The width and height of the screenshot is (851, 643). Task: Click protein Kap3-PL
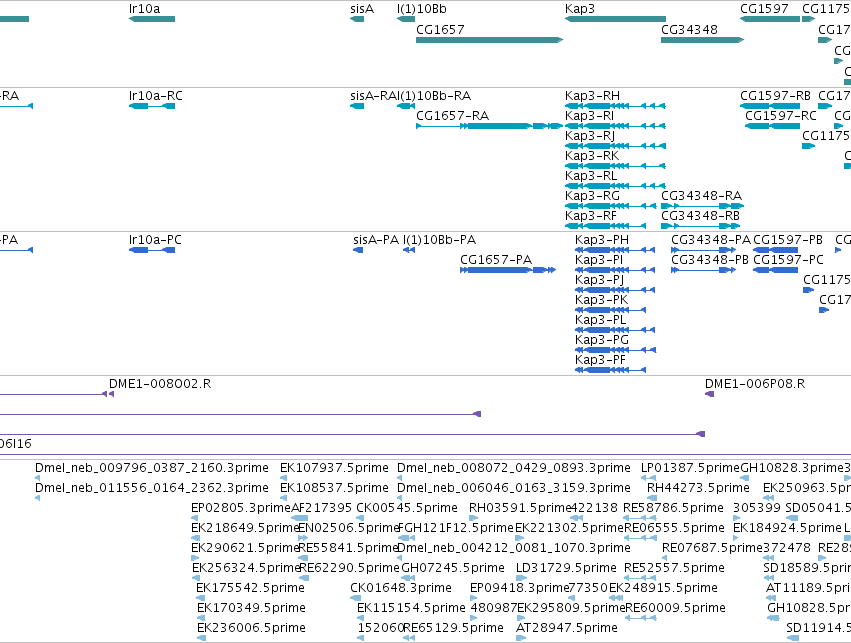tap(615, 330)
